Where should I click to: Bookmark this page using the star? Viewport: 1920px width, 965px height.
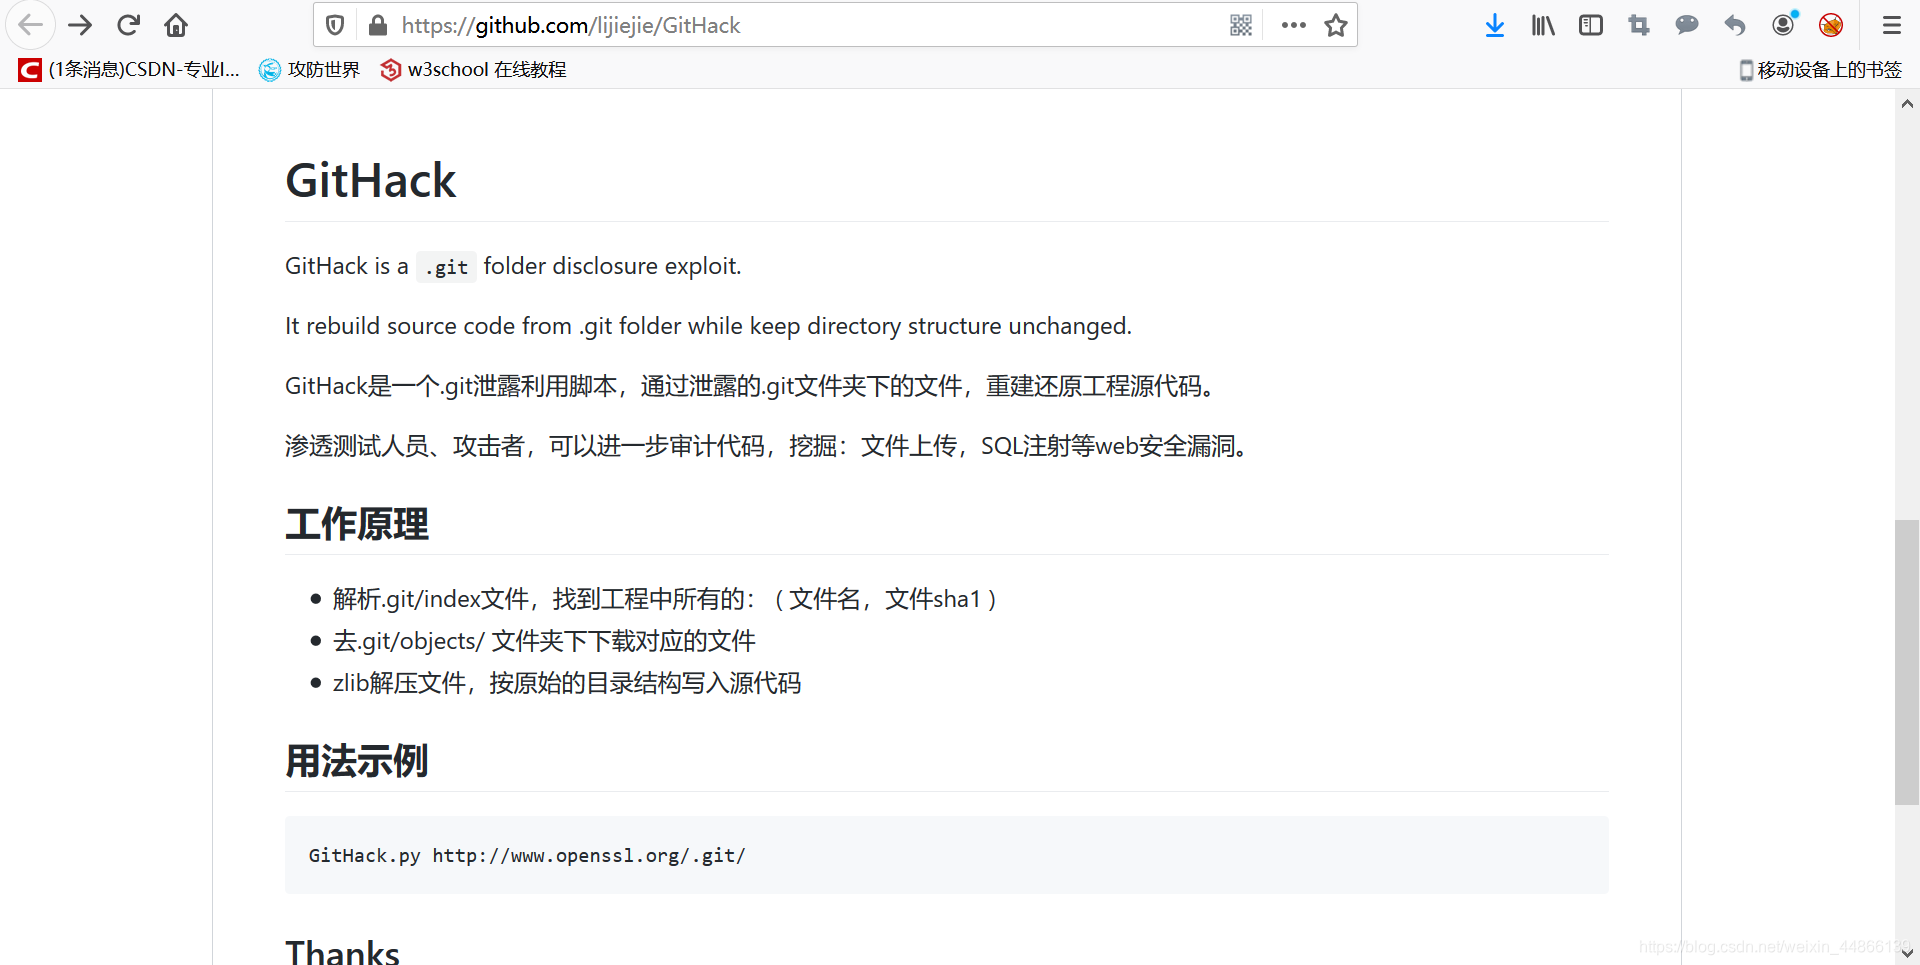[1336, 25]
